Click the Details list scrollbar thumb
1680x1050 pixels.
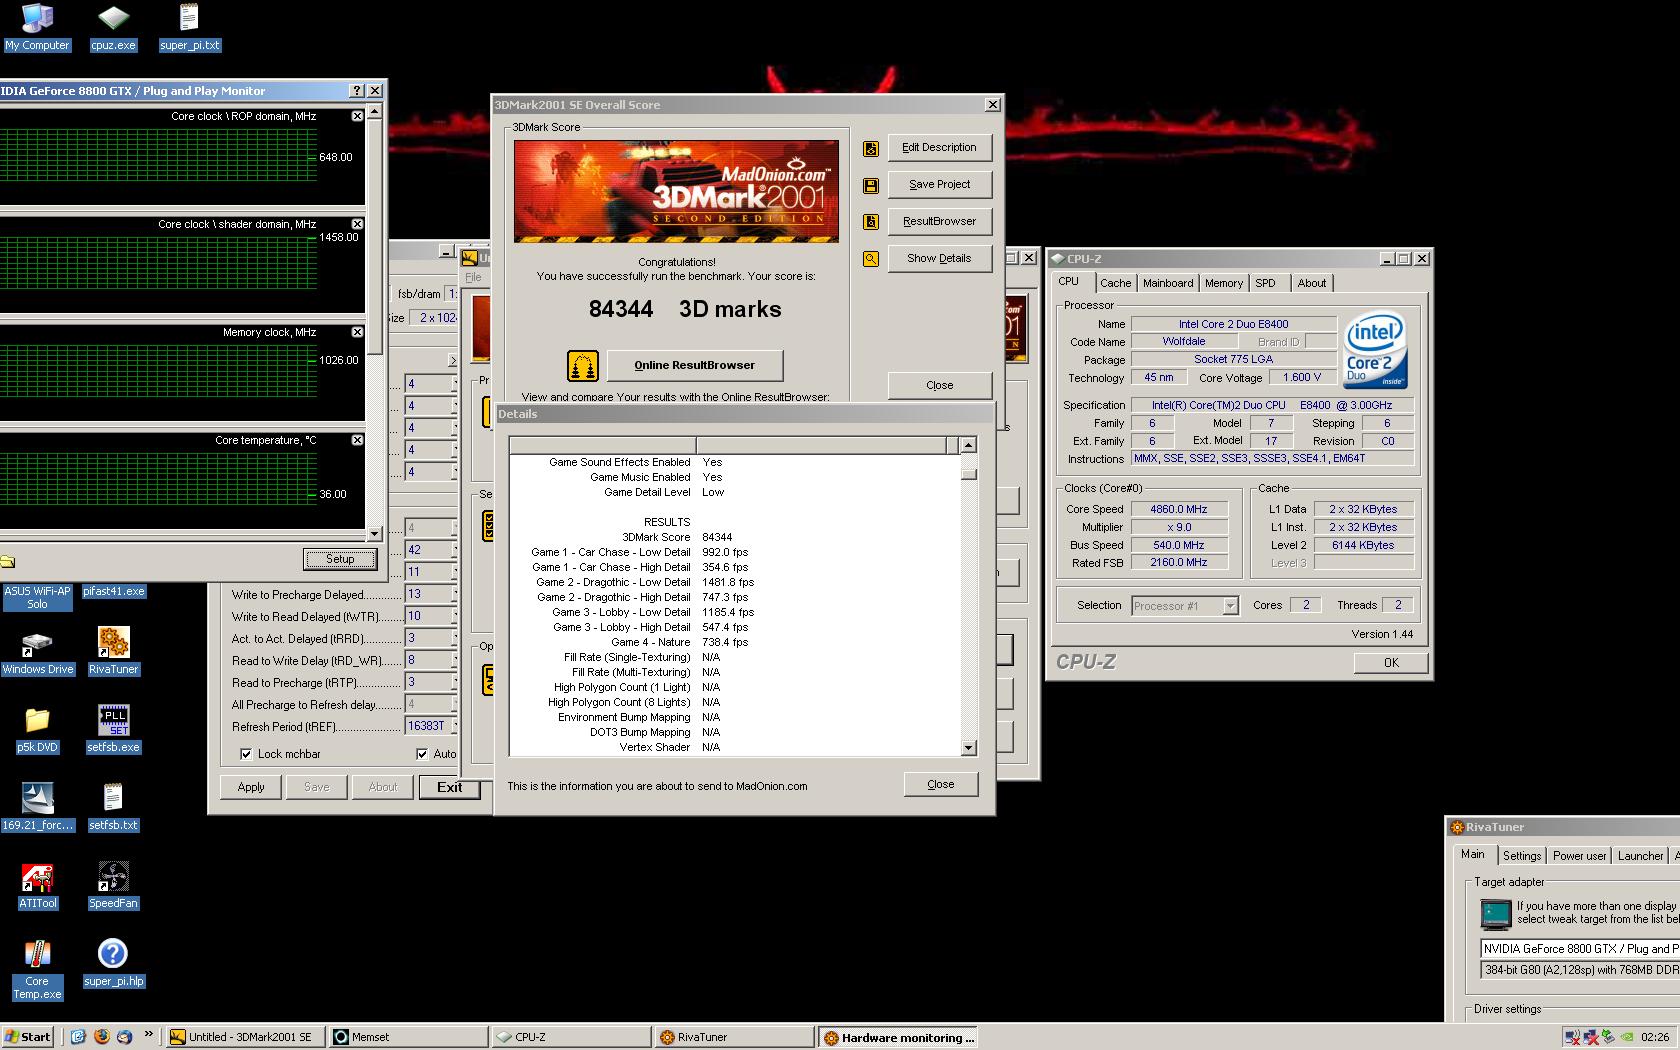click(x=968, y=473)
